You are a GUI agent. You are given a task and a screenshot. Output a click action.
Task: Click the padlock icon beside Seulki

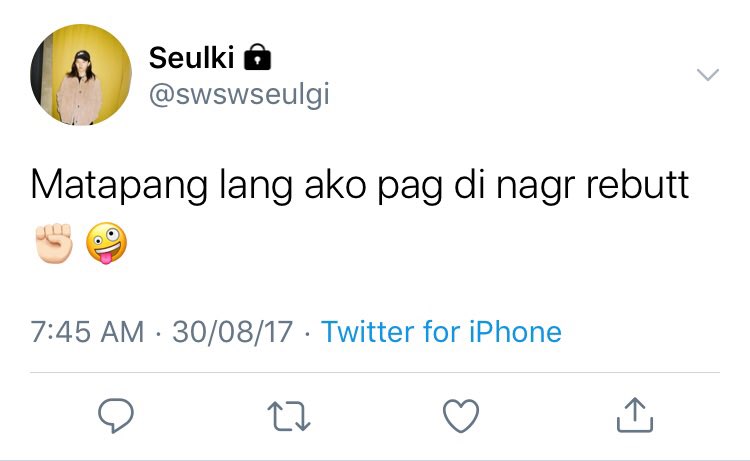[x=257, y=57]
